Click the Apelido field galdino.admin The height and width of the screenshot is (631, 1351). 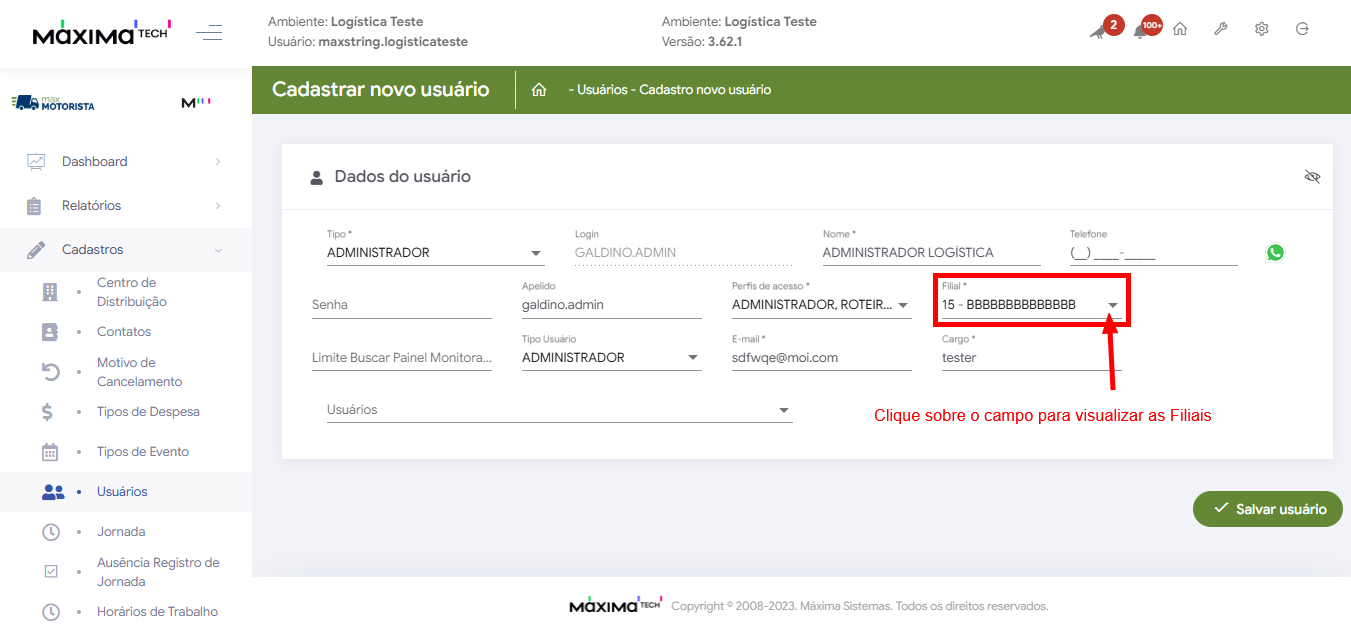coord(612,305)
